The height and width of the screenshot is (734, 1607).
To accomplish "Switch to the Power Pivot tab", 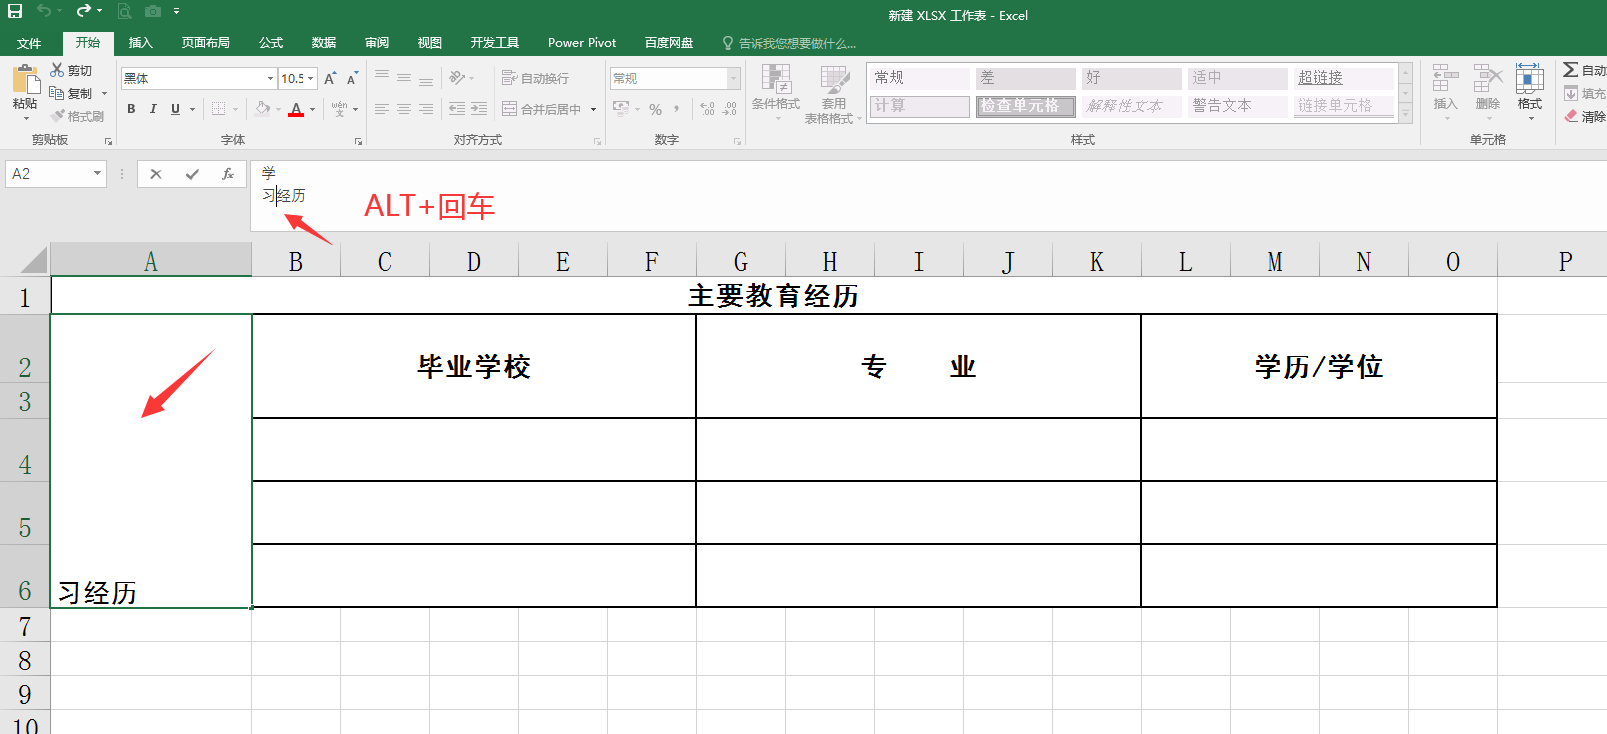I will pyautogui.click(x=582, y=43).
